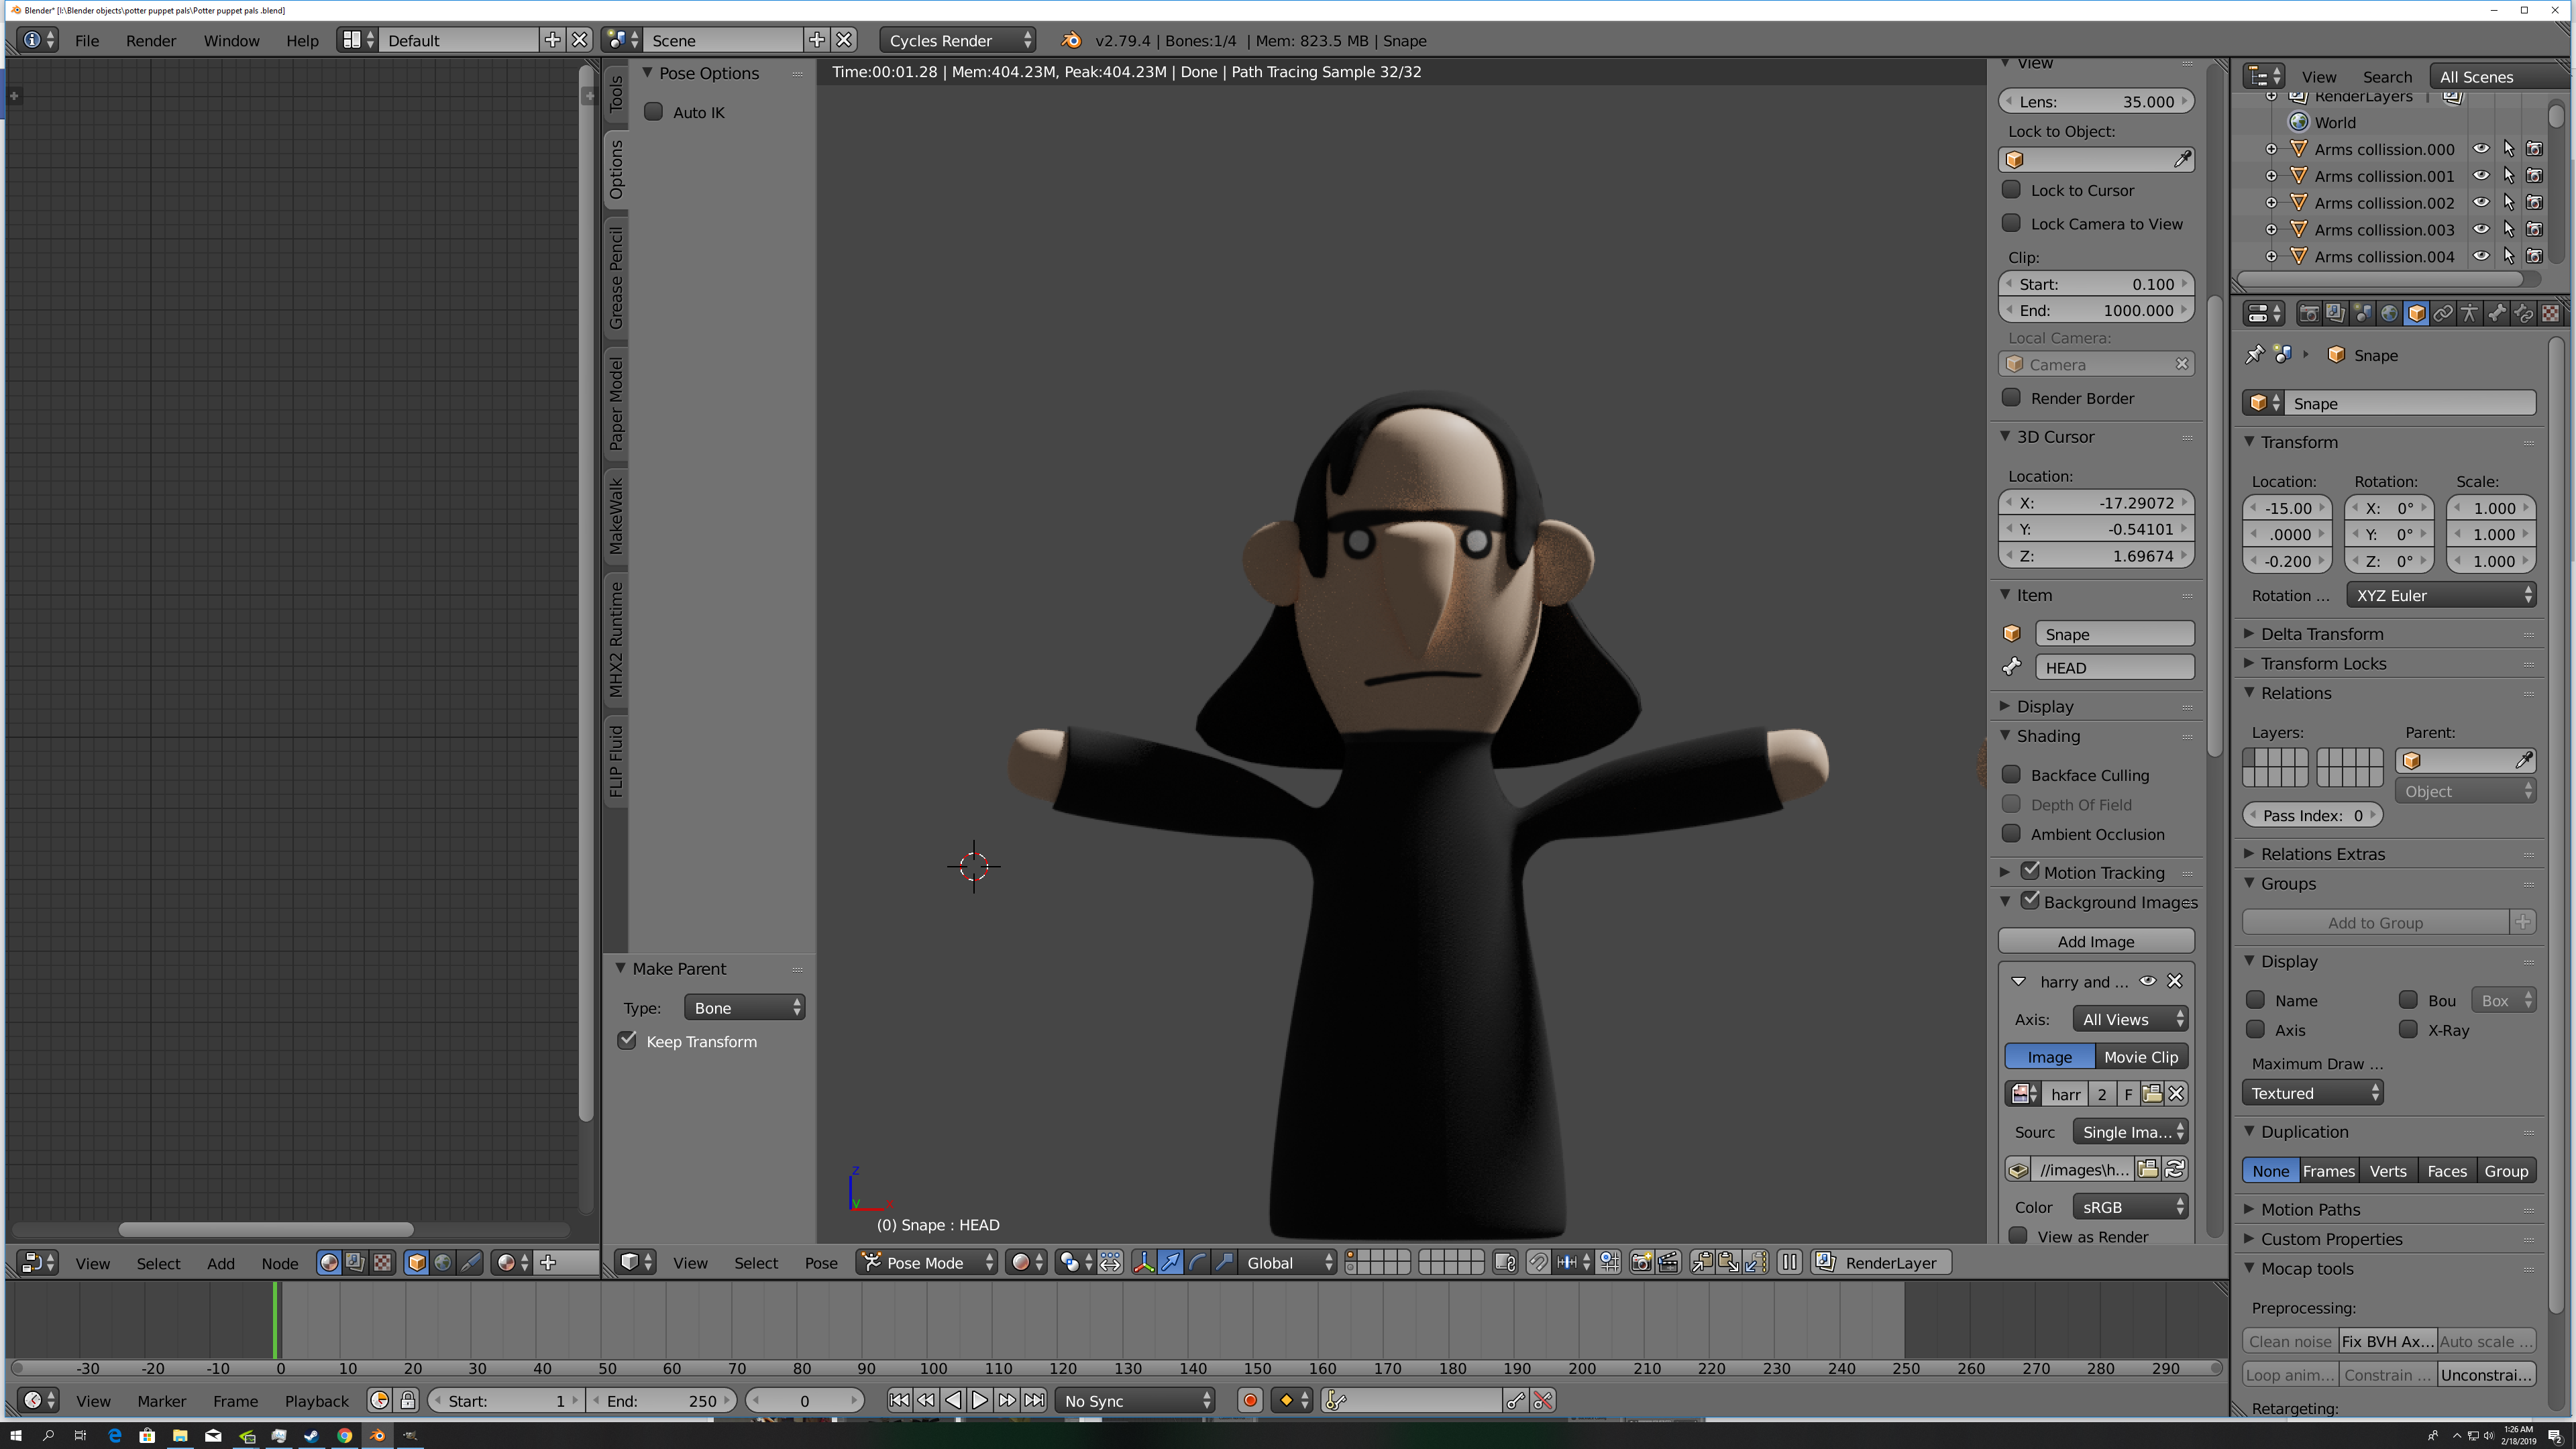Click the Lens value slider
The width and height of the screenshot is (2576, 1449).
coord(2096,102)
